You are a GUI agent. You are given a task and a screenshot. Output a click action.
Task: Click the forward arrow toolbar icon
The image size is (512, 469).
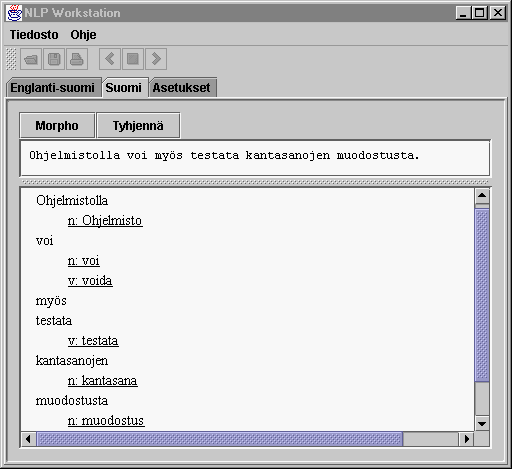(156, 59)
